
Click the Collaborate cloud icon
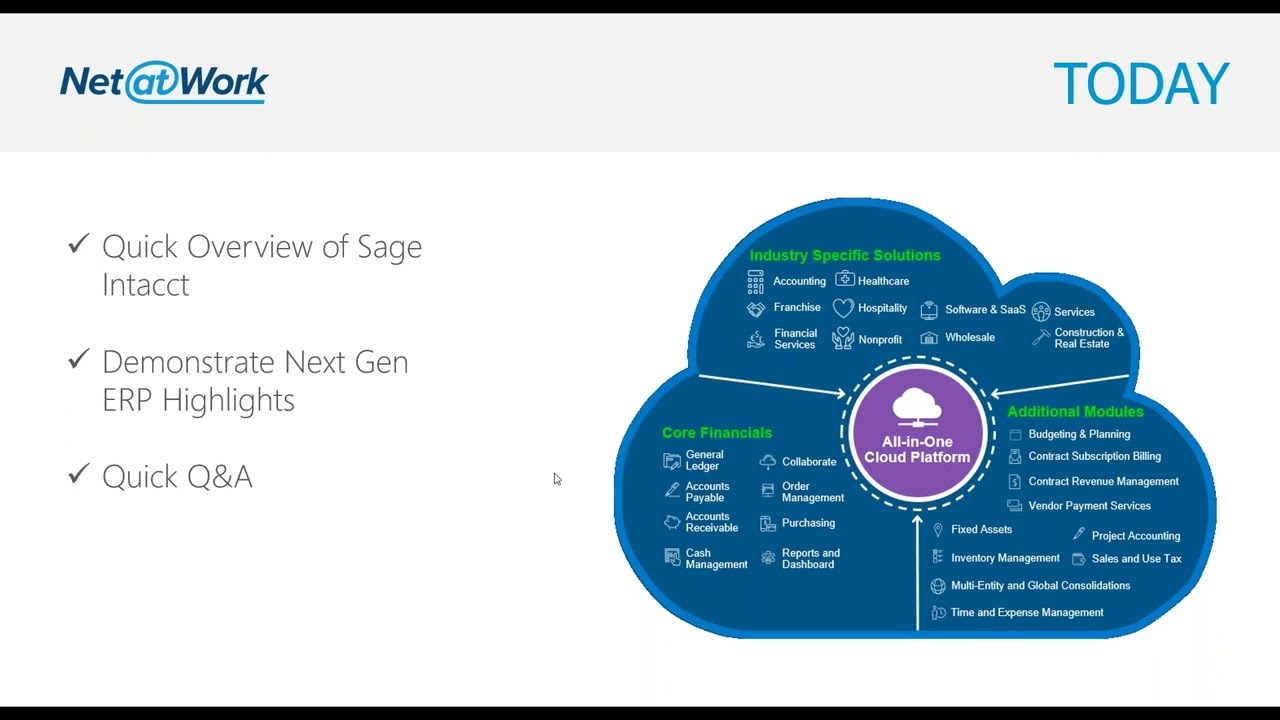click(768, 462)
